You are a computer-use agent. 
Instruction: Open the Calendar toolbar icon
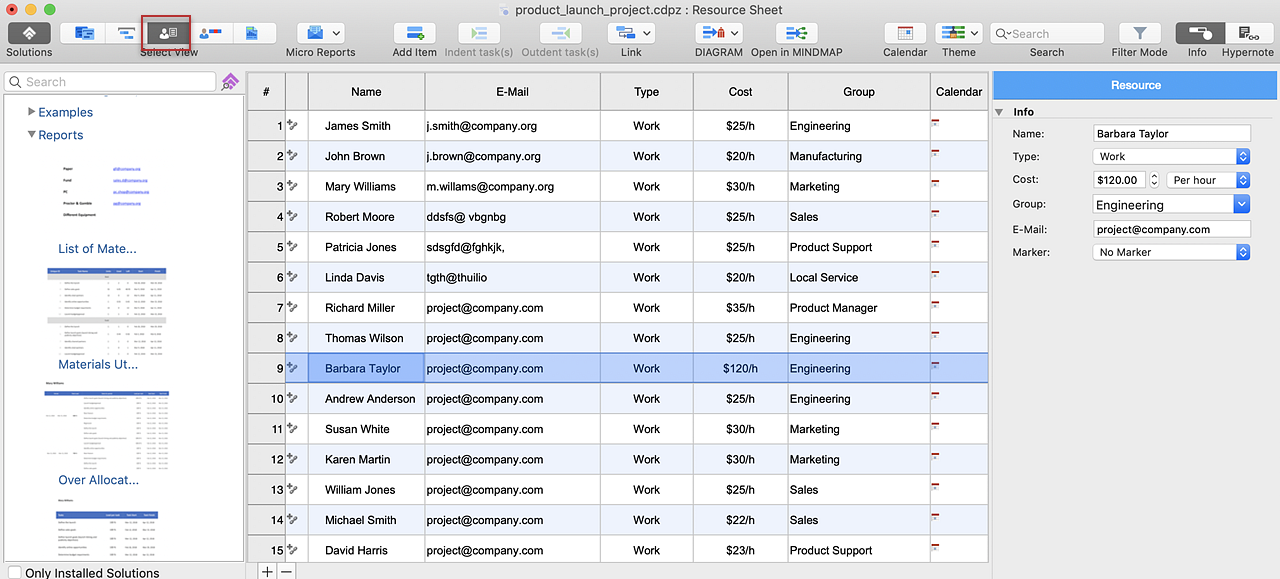[x=905, y=33]
